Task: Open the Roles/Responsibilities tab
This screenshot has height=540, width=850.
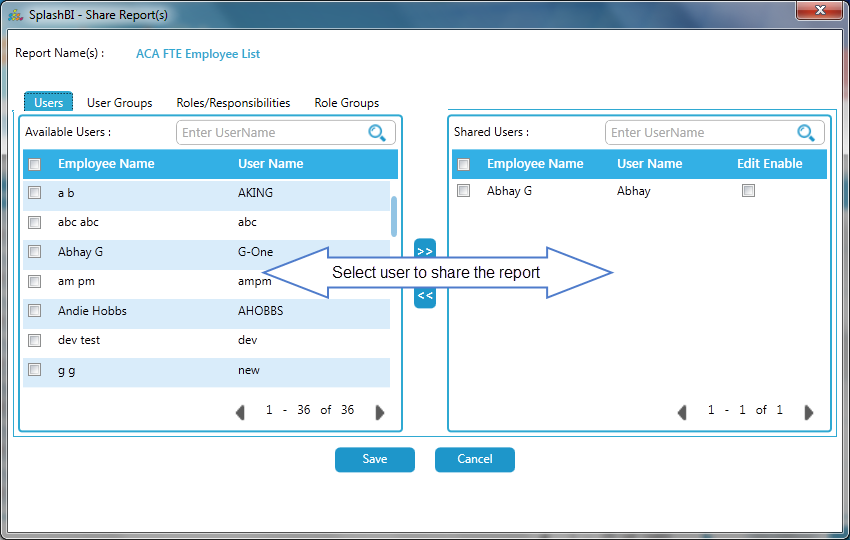Action: pyautogui.click(x=233, y=103)
